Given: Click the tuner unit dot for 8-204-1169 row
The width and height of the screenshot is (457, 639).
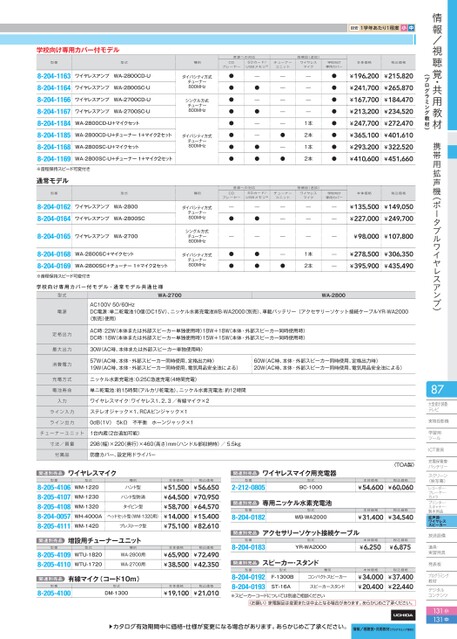Looking at the screenshot, I should tap(283, 159).
